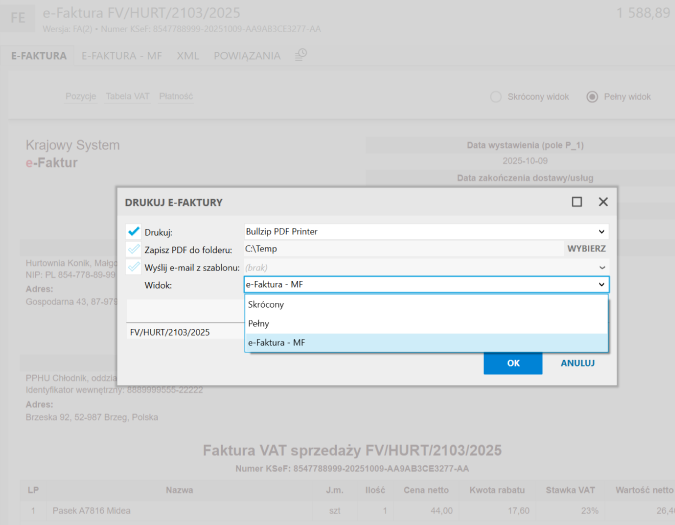Screen dimensions: 675x525
Task: Maximize the Drukuj e-Faktury dialog
Action: (577, 202)
